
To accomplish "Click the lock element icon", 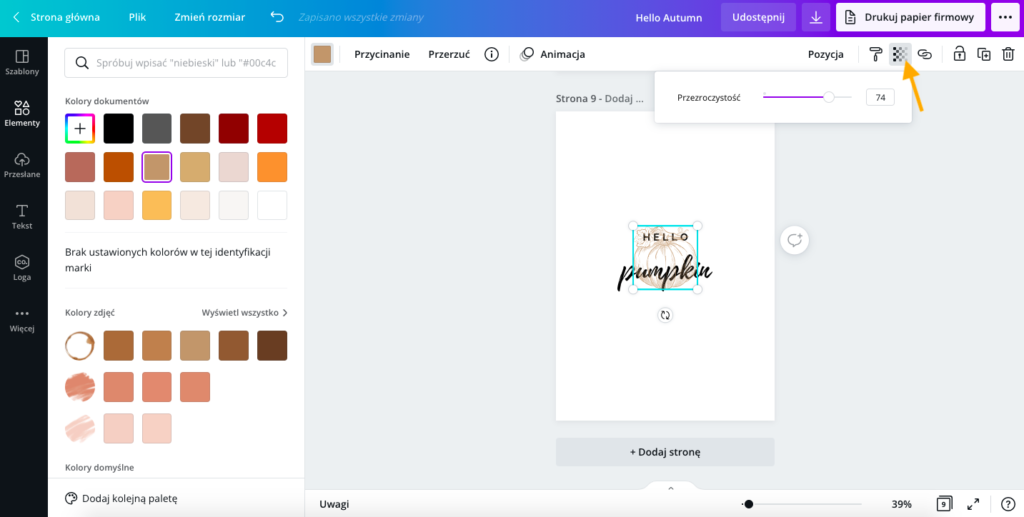I will (959, 54).
